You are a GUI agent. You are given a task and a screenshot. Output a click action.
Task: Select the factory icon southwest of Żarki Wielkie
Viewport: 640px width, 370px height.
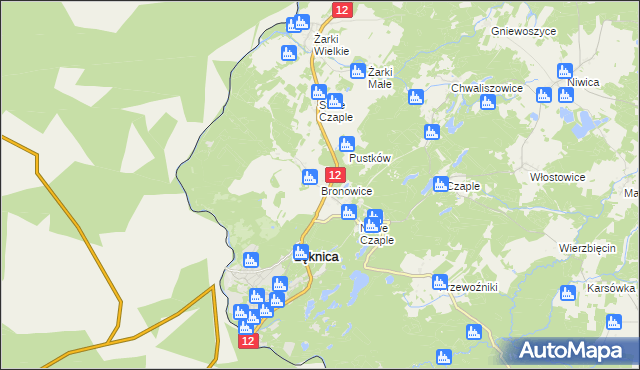289,53
